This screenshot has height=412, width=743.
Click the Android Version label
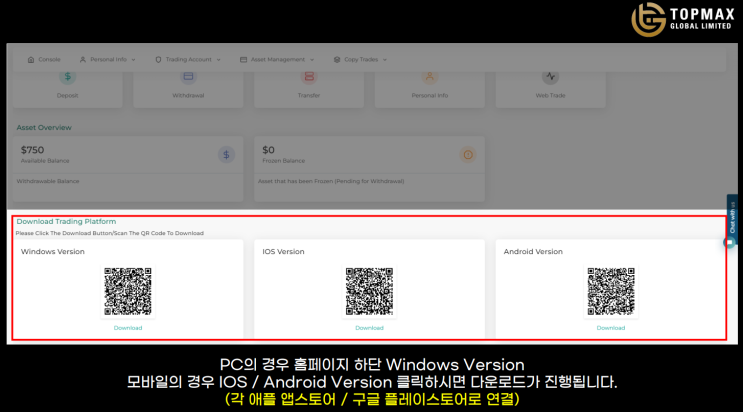coord(533,252)
